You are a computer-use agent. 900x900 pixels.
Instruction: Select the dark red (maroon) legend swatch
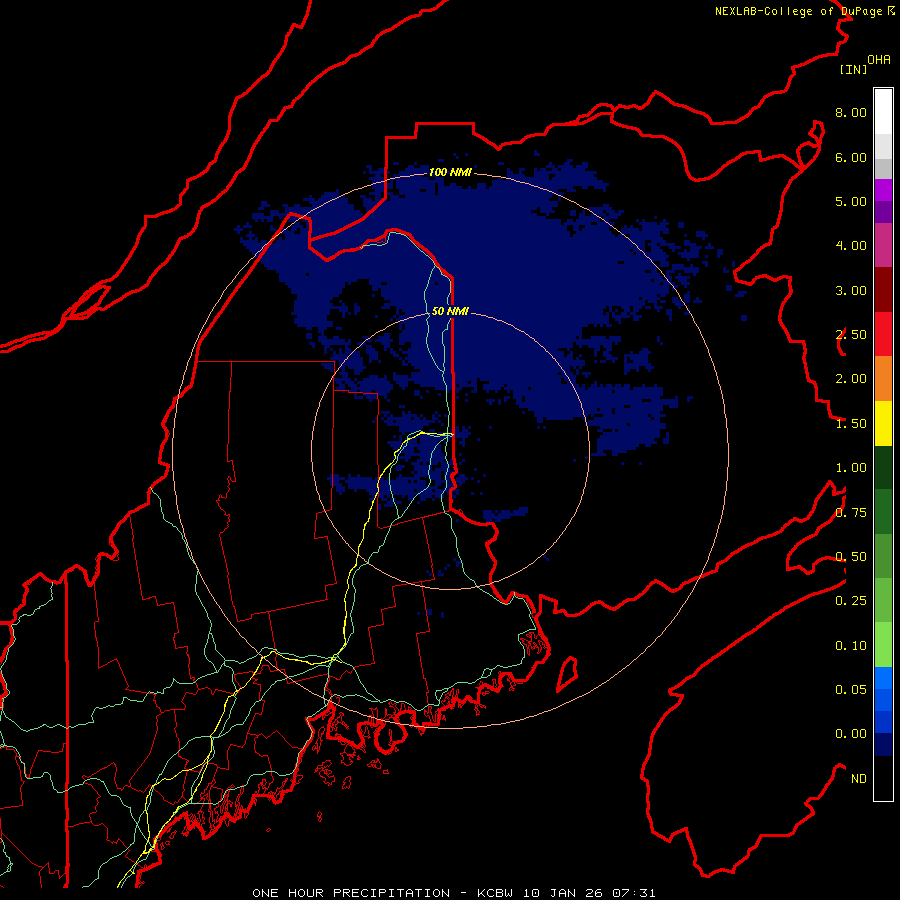coord(883,290)
